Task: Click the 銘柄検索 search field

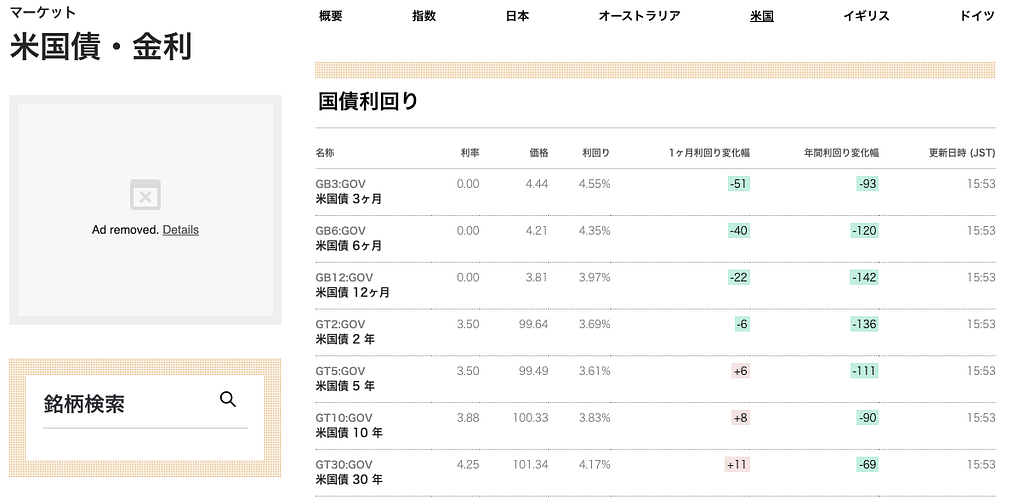Action: tap(125, 405)
